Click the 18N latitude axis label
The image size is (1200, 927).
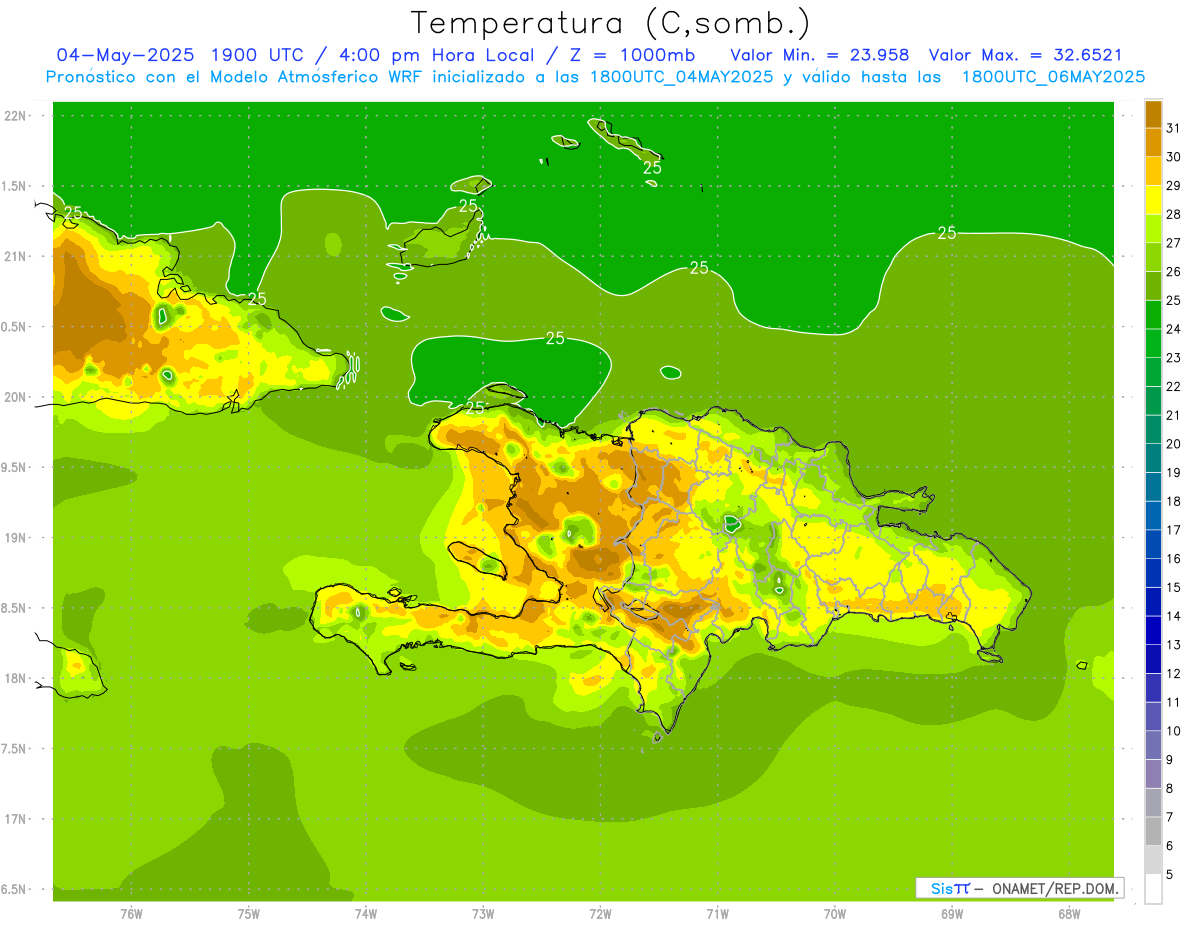click(15, 678)
